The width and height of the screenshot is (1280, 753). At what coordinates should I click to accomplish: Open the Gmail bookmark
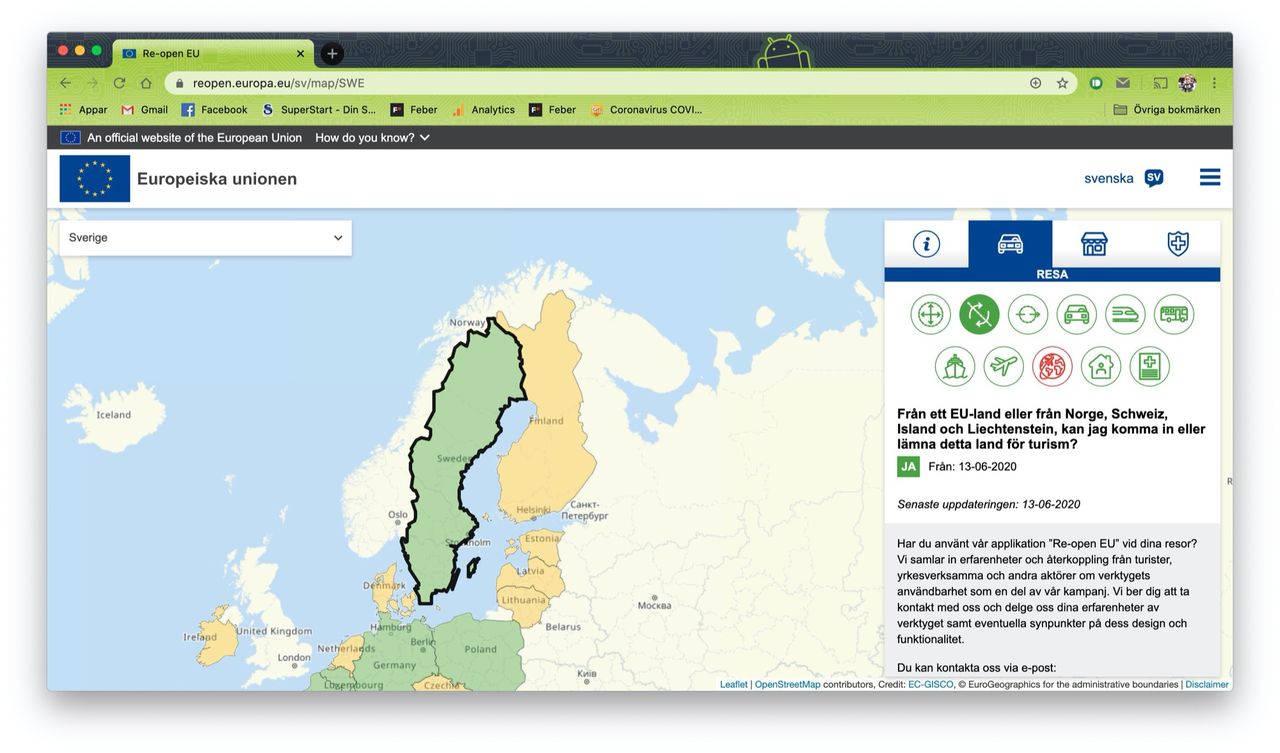click(144, 110)
